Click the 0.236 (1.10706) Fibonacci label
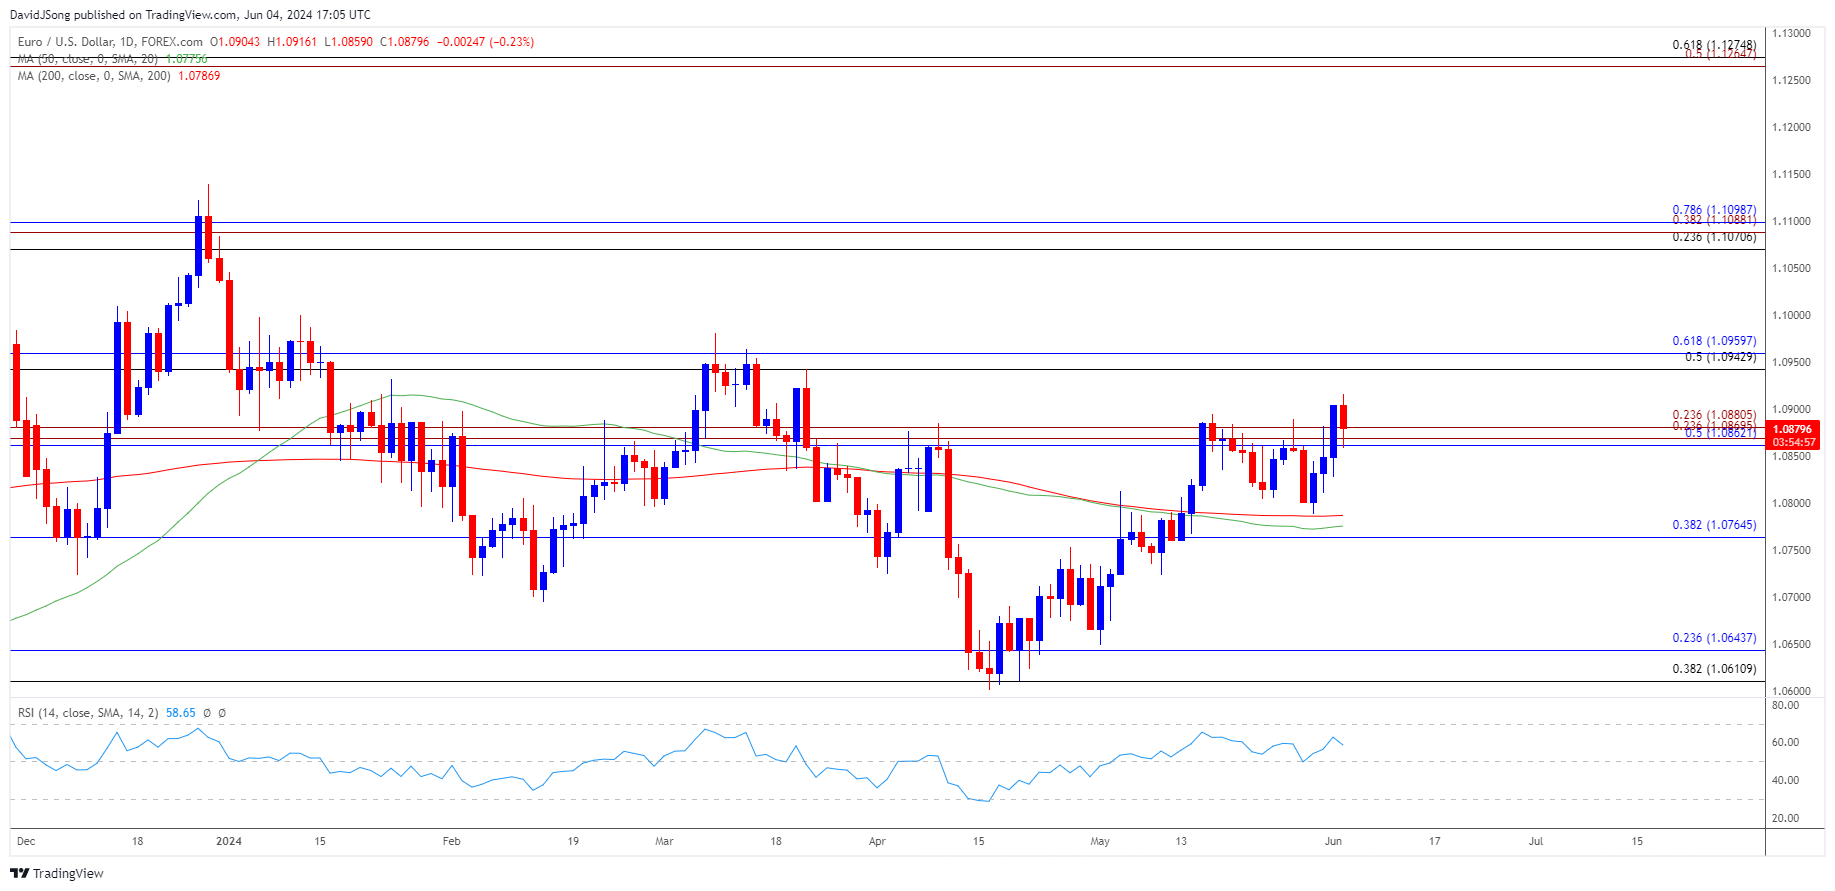1835x891 pixels. point(1714,238)
